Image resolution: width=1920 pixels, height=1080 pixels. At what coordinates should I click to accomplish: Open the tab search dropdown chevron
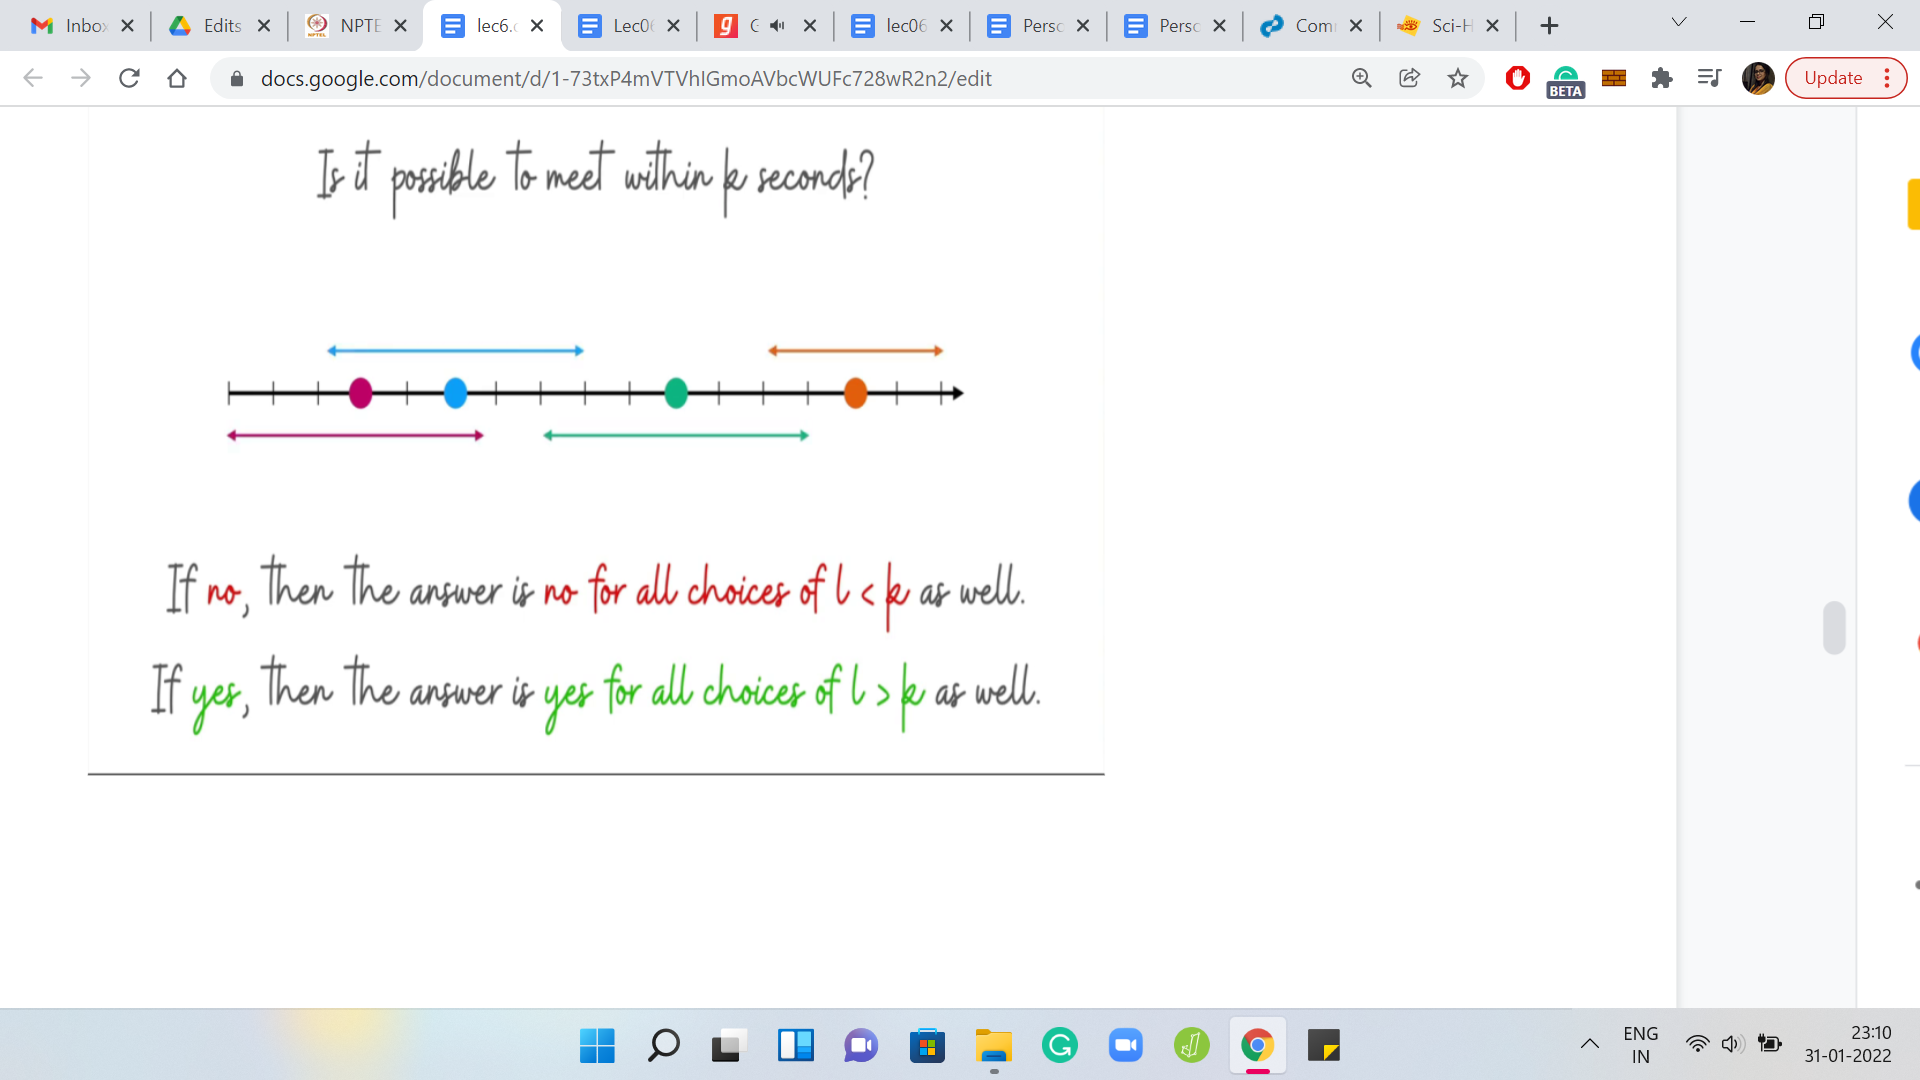coord(1679,22)
